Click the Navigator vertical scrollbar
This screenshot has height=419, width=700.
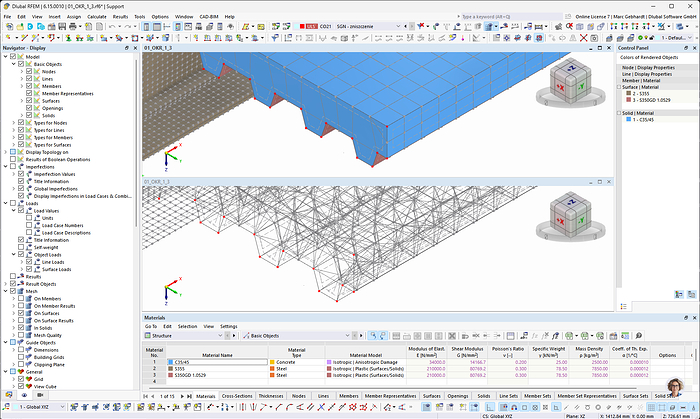pyautogui.click(x=137, y=143)
